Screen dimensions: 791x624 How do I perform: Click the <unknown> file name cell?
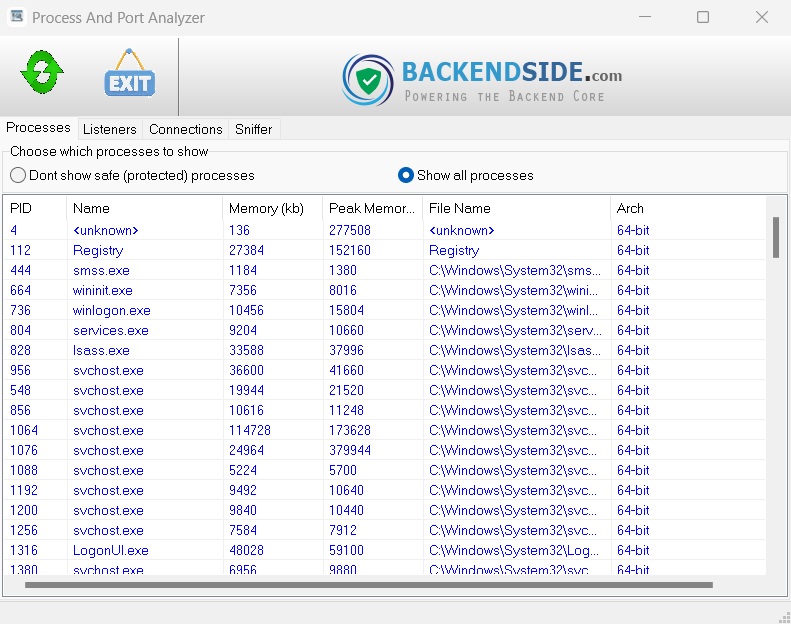[461, 230]
